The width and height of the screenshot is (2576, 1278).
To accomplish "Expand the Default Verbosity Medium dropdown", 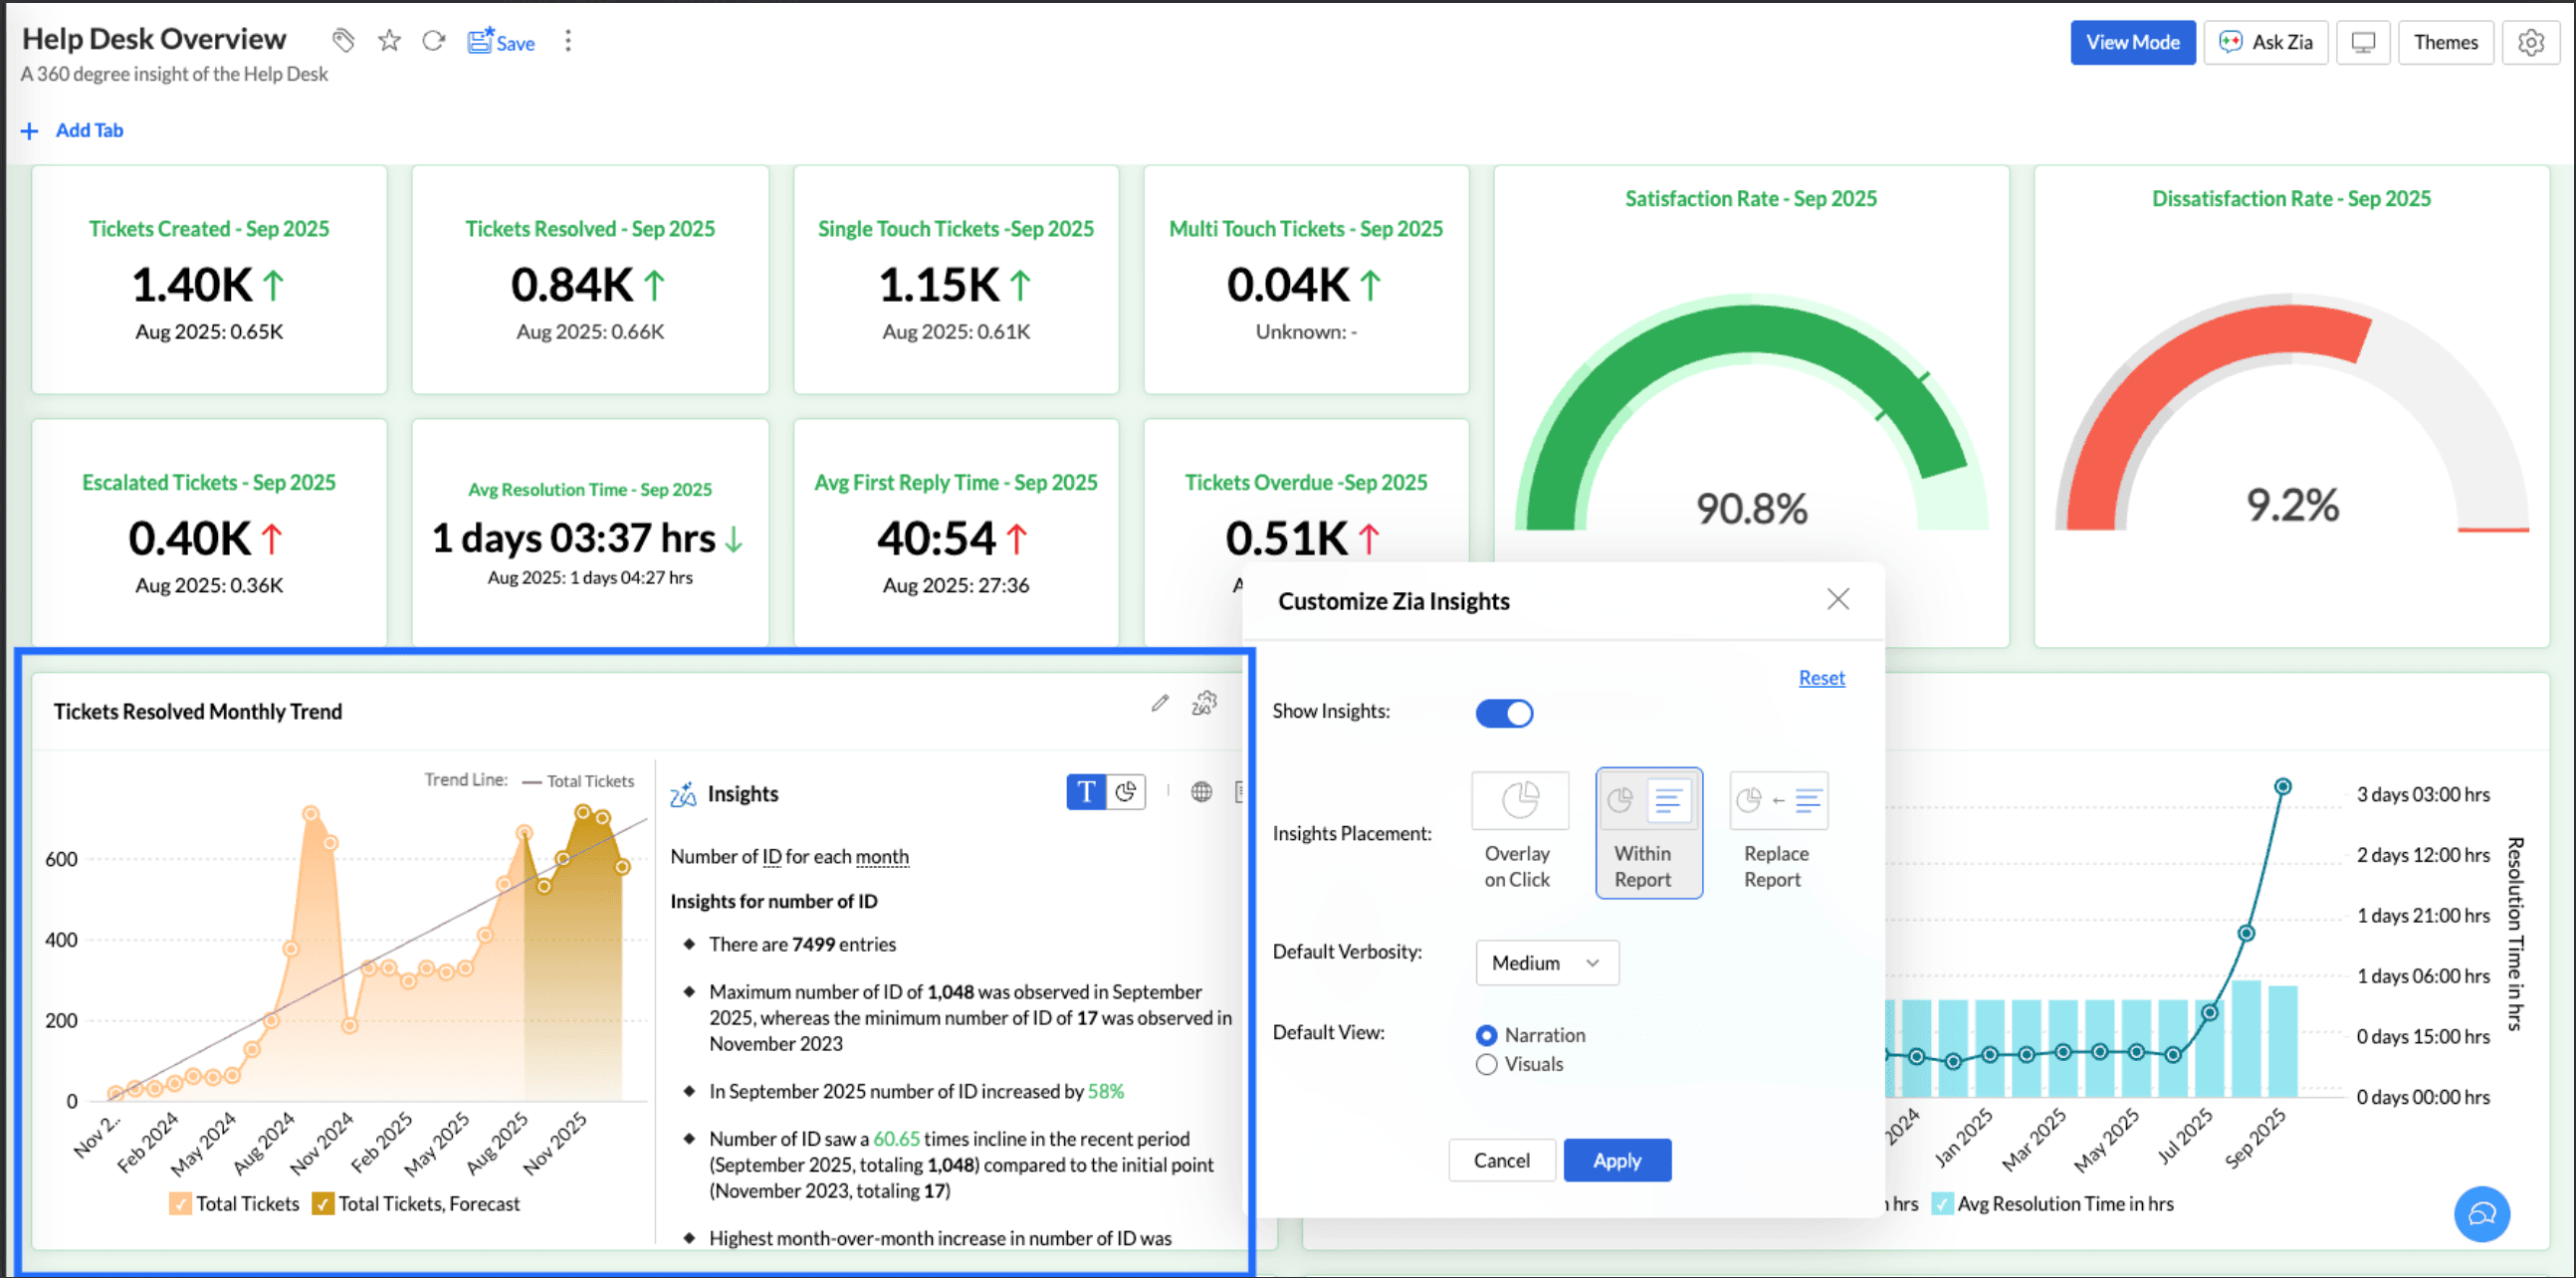I will point(1546,962).
